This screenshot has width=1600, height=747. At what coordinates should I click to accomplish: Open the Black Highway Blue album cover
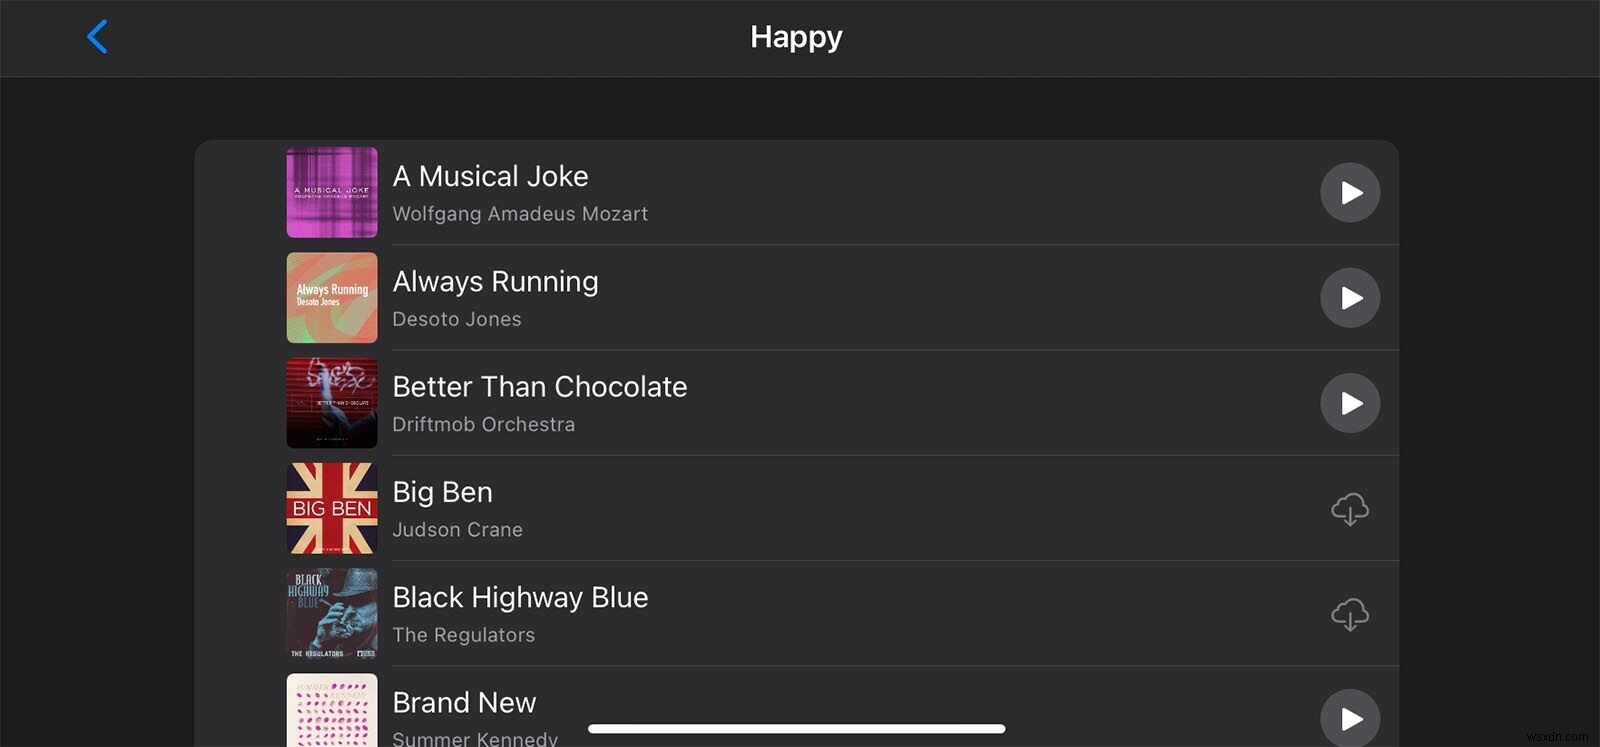(331, 615)
